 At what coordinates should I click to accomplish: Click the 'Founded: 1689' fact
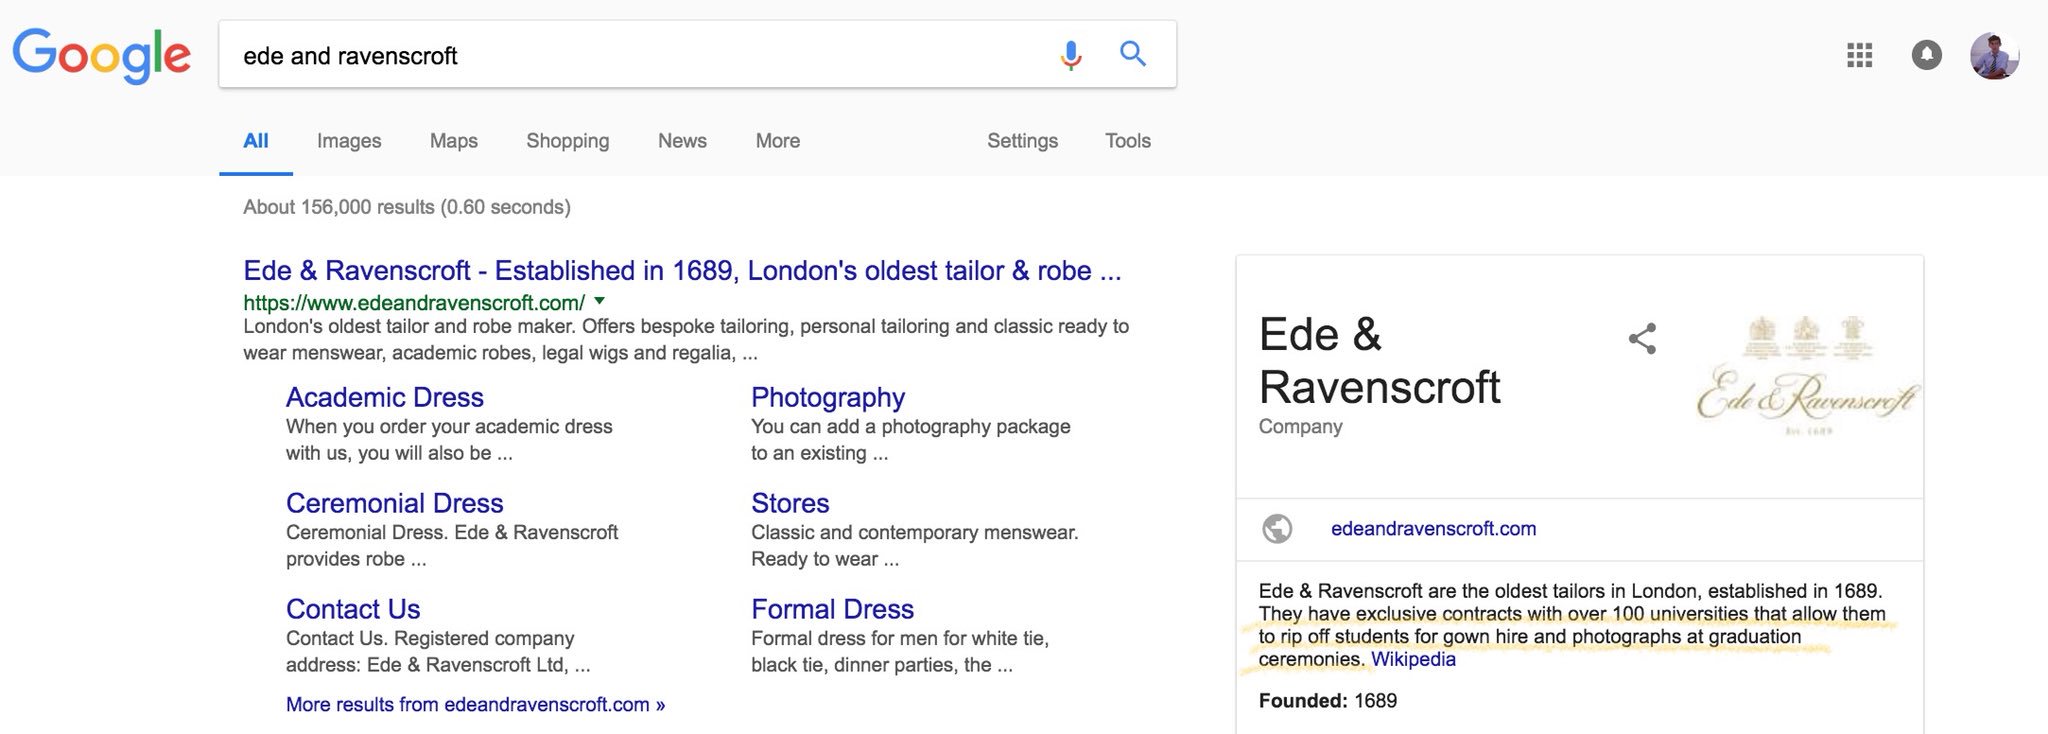pyautogui.click(x=1327, y=701)
